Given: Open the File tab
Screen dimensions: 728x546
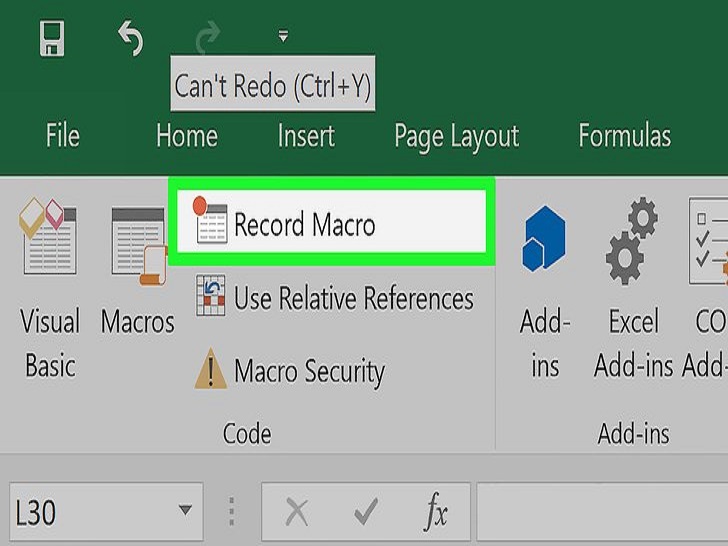Looking at the screenshot, I should (63, 136).
